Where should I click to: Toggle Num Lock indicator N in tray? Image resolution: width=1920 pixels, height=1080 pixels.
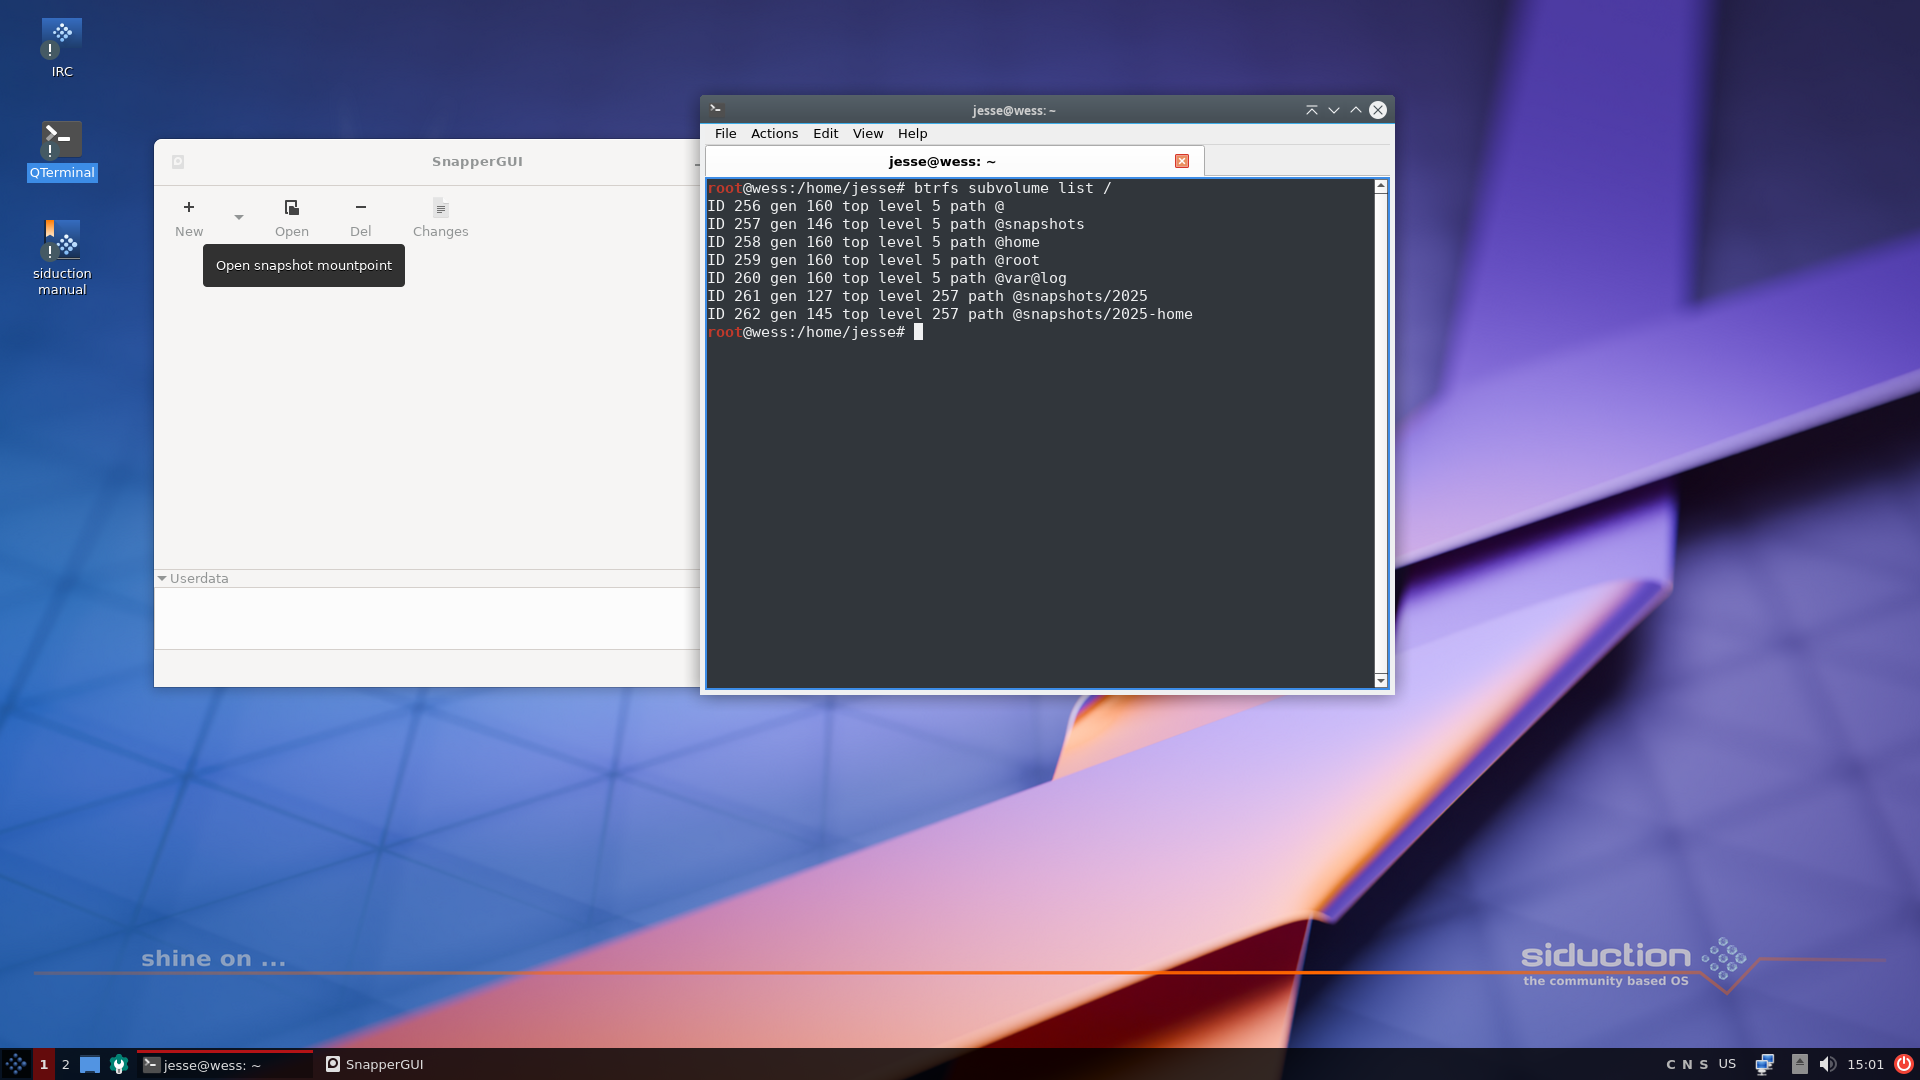click(1687, 1064)
